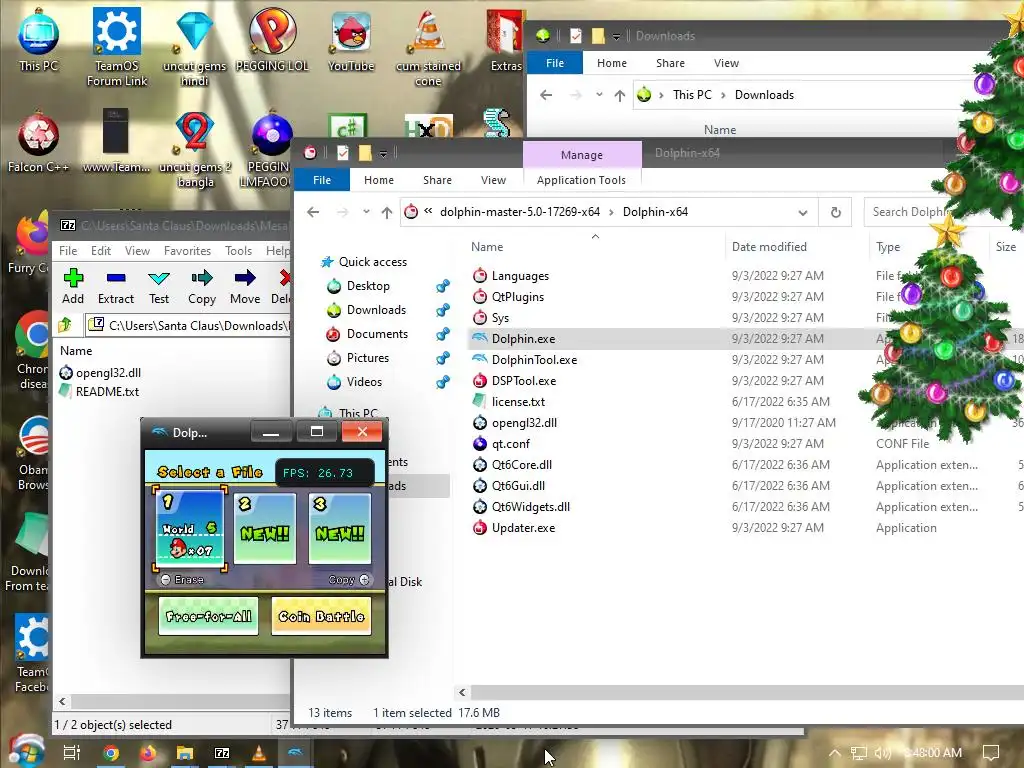Viewport: 1024px width, 768px height.
Task: Click the Task View taskbar button
Action: tap(72, 753)
